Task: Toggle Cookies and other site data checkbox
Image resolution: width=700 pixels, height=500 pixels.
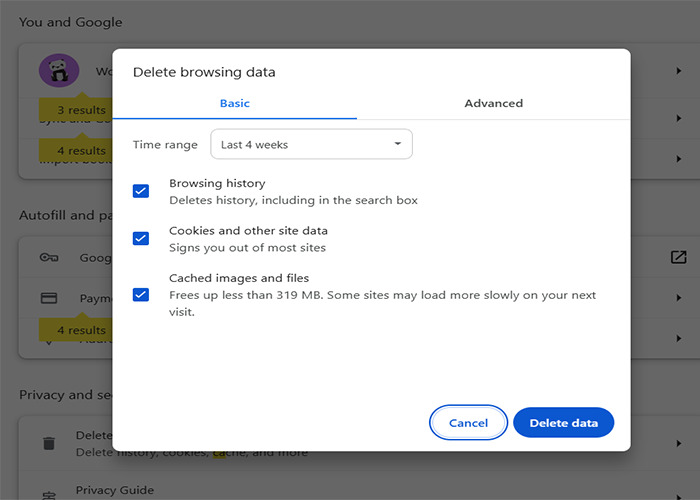Action: coord(141,238)
